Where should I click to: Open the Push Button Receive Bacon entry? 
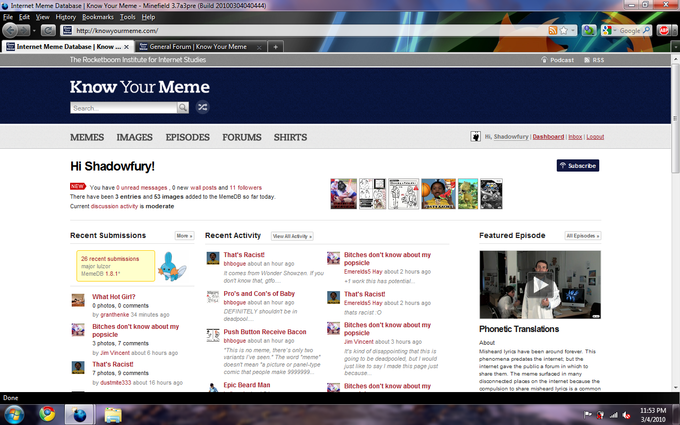click(x=265, y=332)
